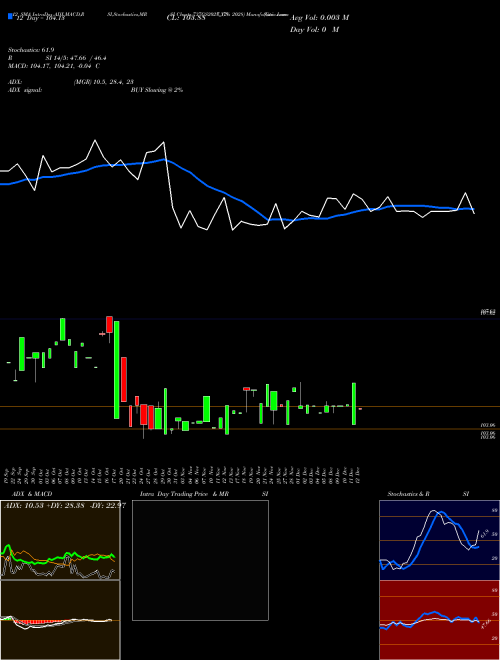Image resolution: width=500 pixels, height=660 pixels.
Task: Click the '12 Dec' date axis label
Action: pyautogui.click(x=357, y=475)
